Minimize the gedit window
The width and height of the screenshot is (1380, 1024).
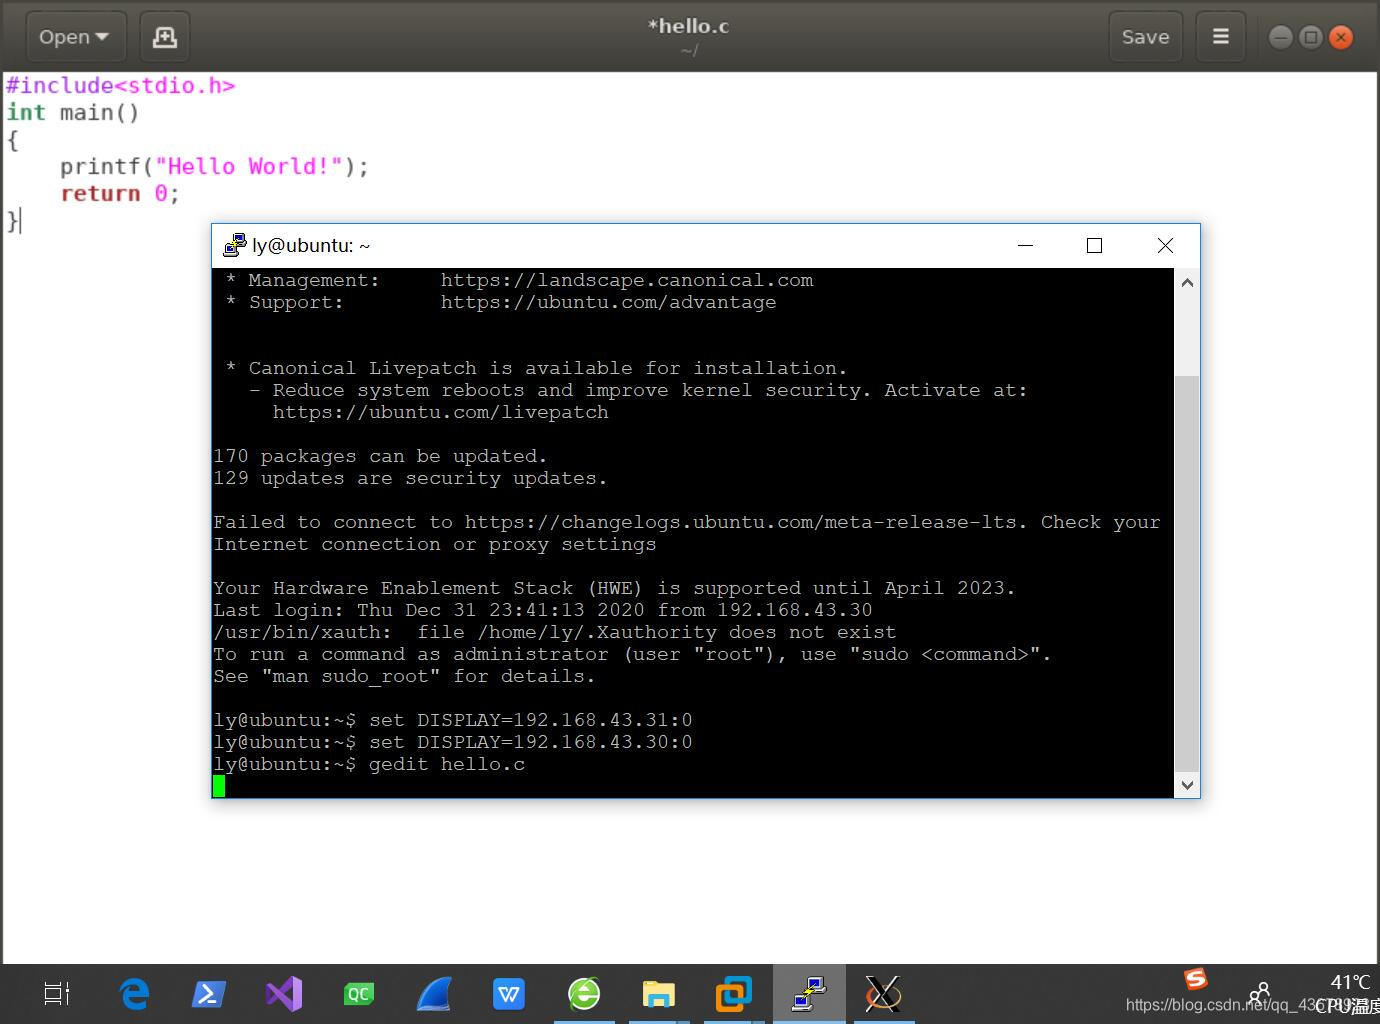(x=1281, y=37)
